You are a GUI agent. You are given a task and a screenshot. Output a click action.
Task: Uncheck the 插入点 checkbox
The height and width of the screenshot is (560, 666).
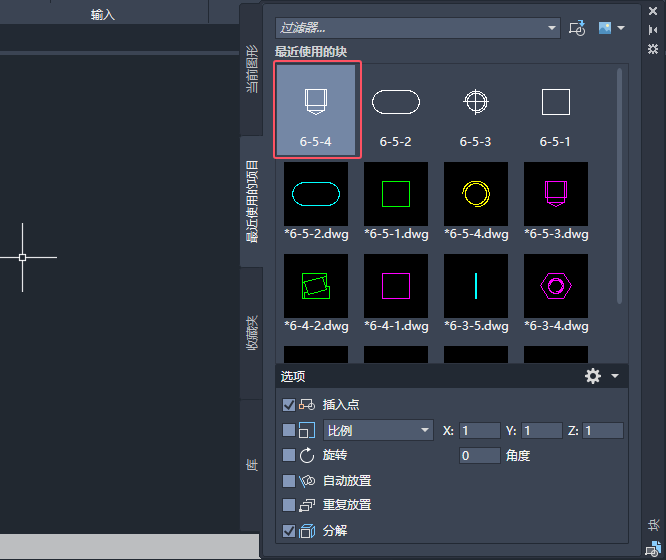pyautogui.click(x=289, y=404)
